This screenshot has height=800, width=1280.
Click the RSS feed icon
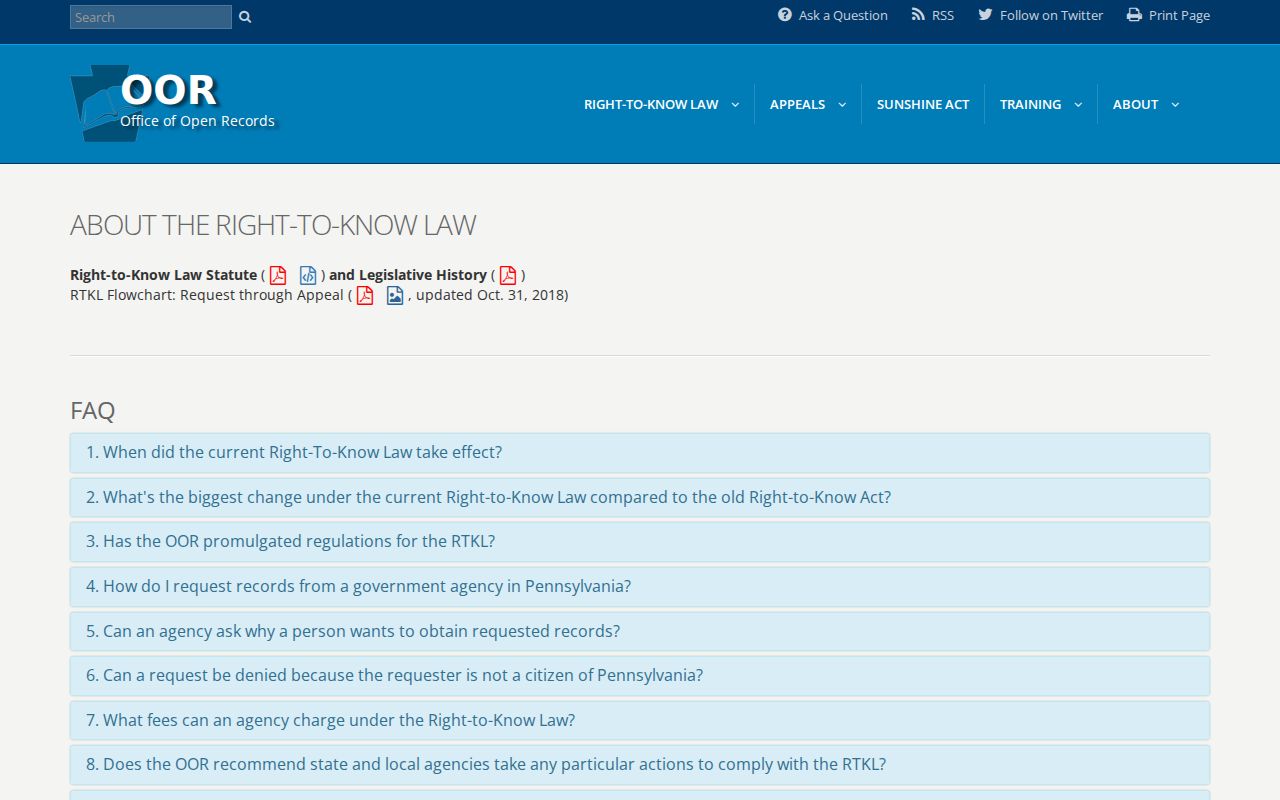pyautogui.click(x=918, y=15)
